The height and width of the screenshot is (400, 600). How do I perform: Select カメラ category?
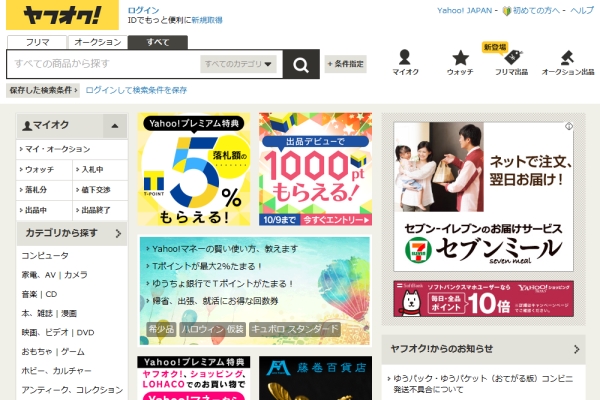click(76, 275)
